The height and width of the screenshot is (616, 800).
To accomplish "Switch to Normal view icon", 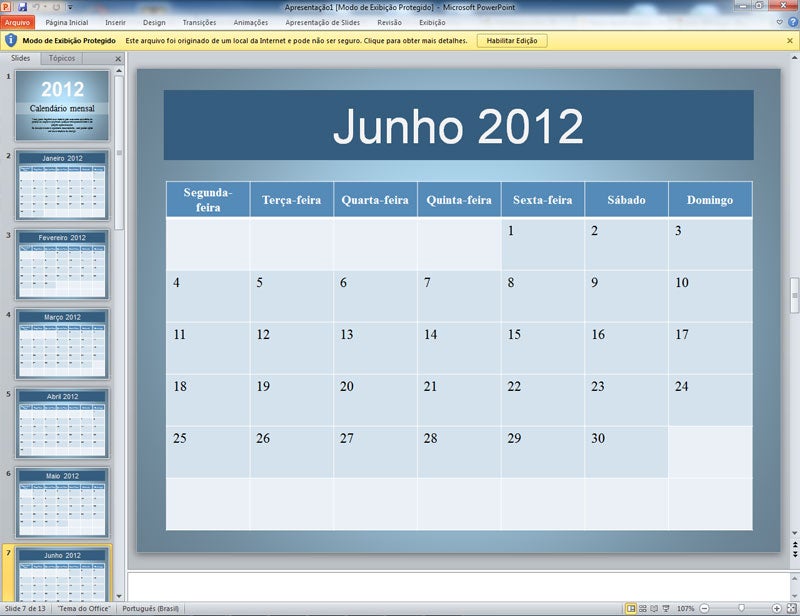I will pyautogui.click(x=631, y=608).
